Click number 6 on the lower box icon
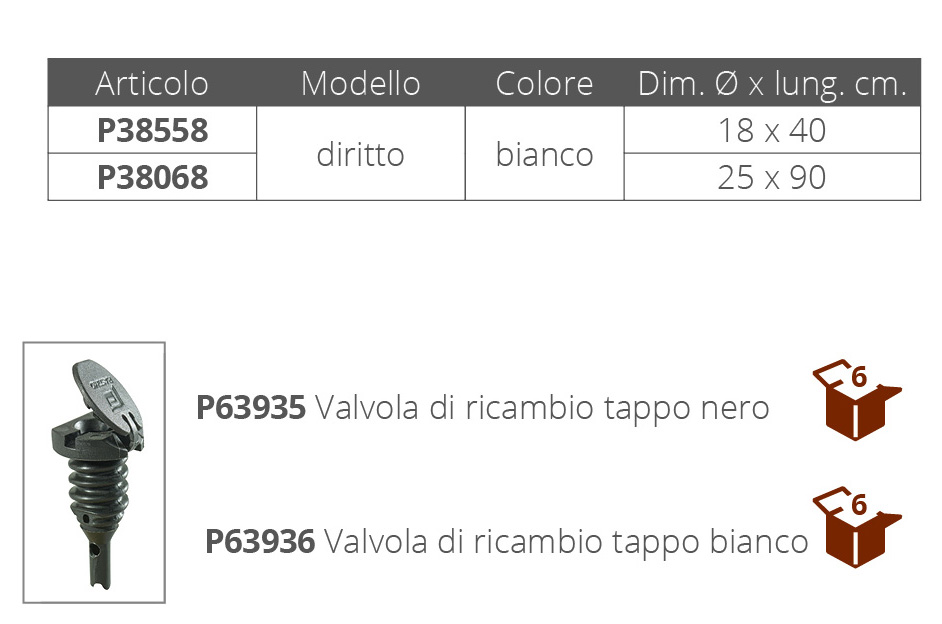This screenshot has height=624, width=942. tap(859, 504)
